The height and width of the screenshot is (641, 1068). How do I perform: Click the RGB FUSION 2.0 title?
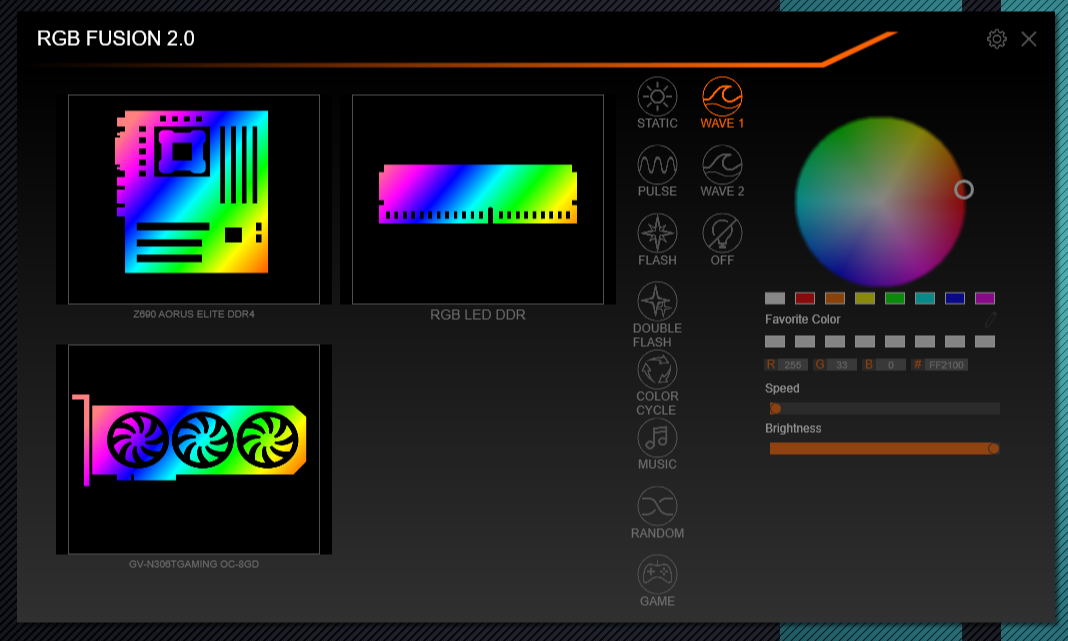point(116,39)
